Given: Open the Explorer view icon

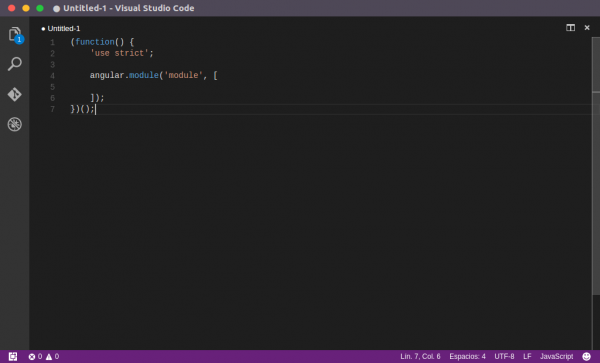Looking at the screenshot, I should click(x=15, y=34).
